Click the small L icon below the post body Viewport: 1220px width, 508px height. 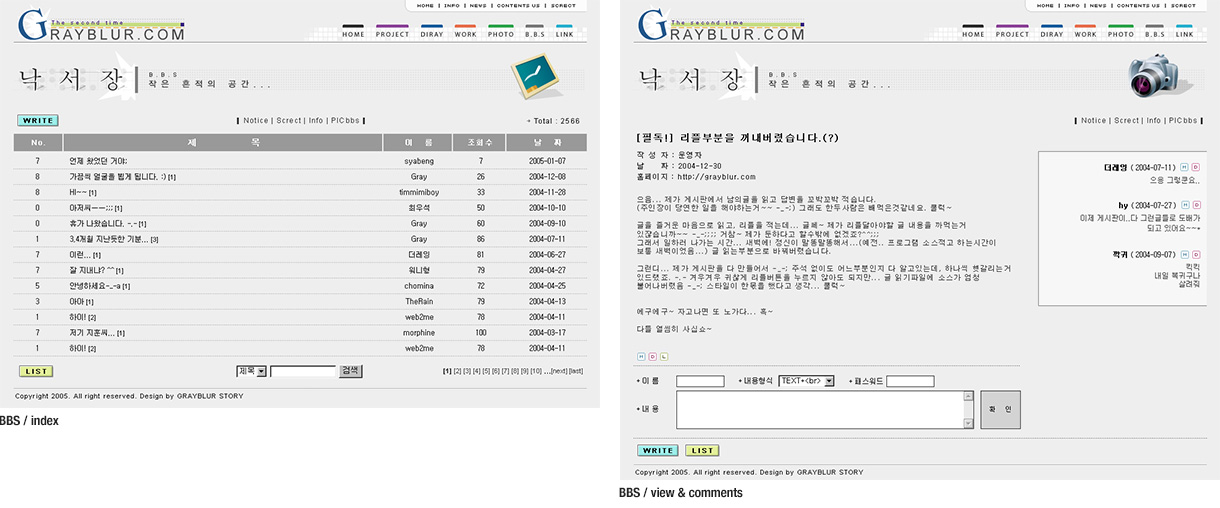pos(663,356)
